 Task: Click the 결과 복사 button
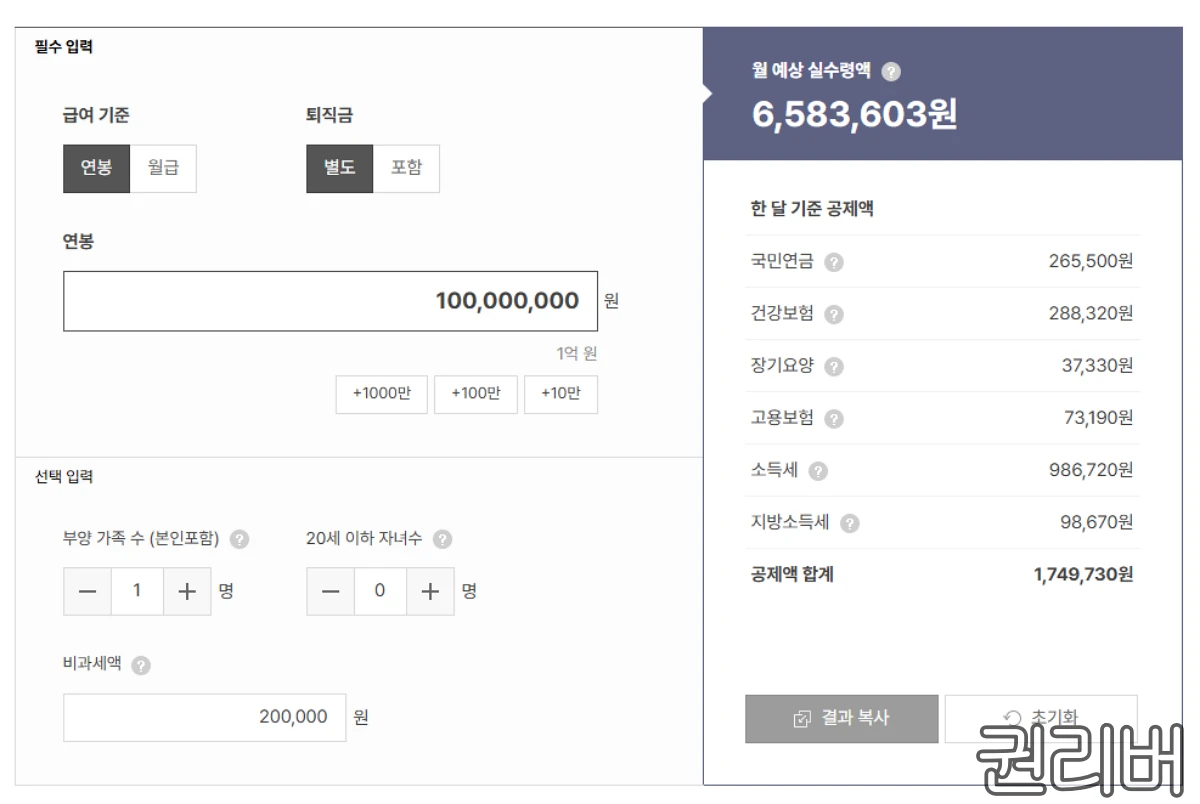coord(841,718)
